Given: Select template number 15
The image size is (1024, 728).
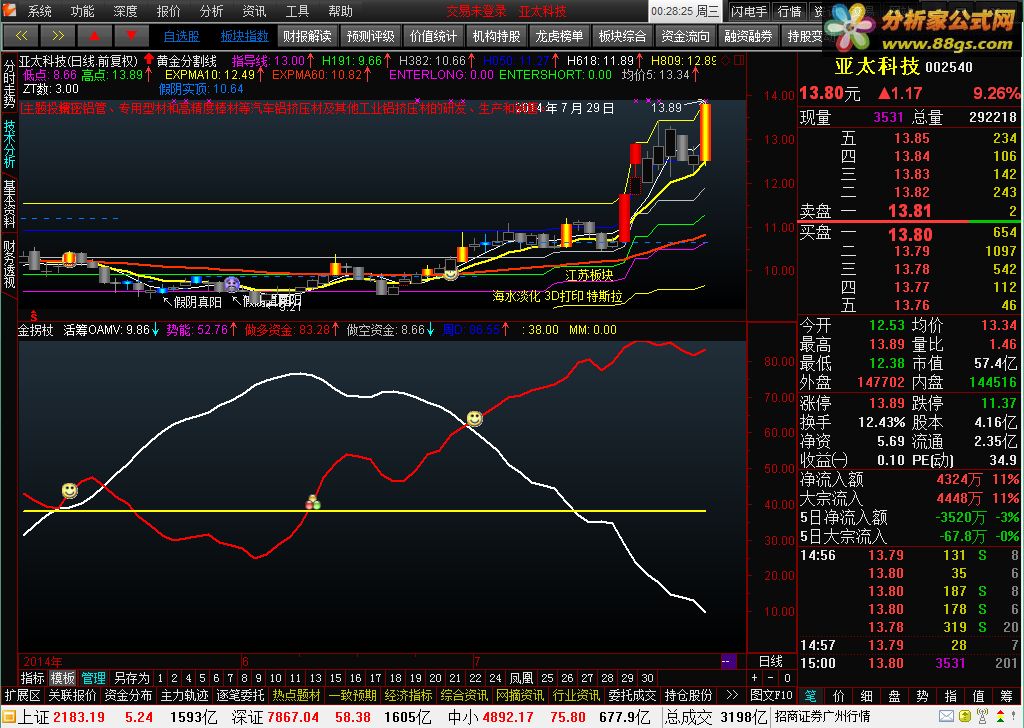Looking at the screenshot, I should 336,678.
